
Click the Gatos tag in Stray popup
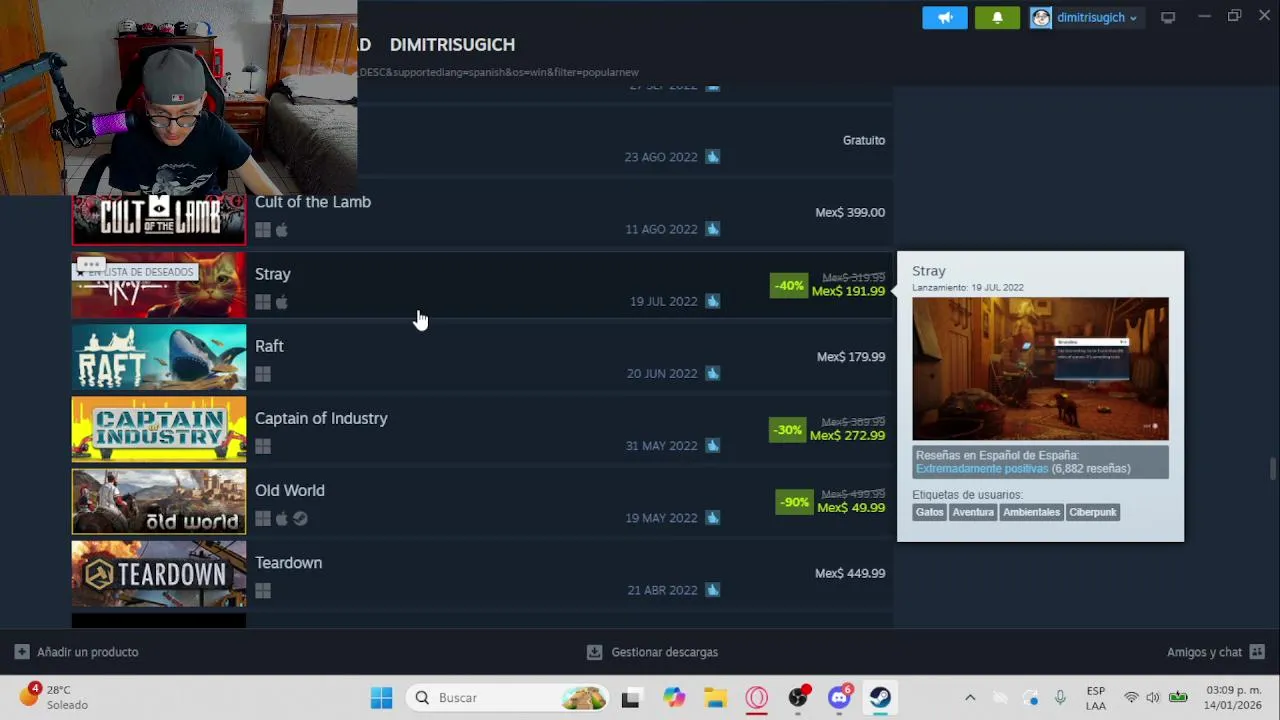coord(929,512)
